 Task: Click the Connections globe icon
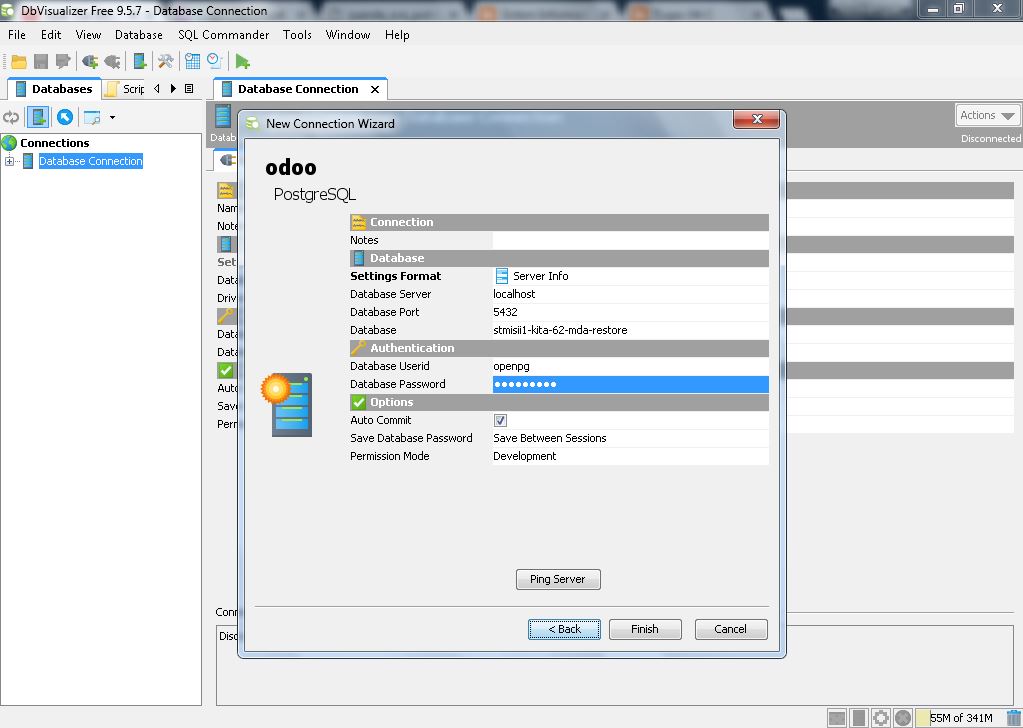click(x=9, y=142)
